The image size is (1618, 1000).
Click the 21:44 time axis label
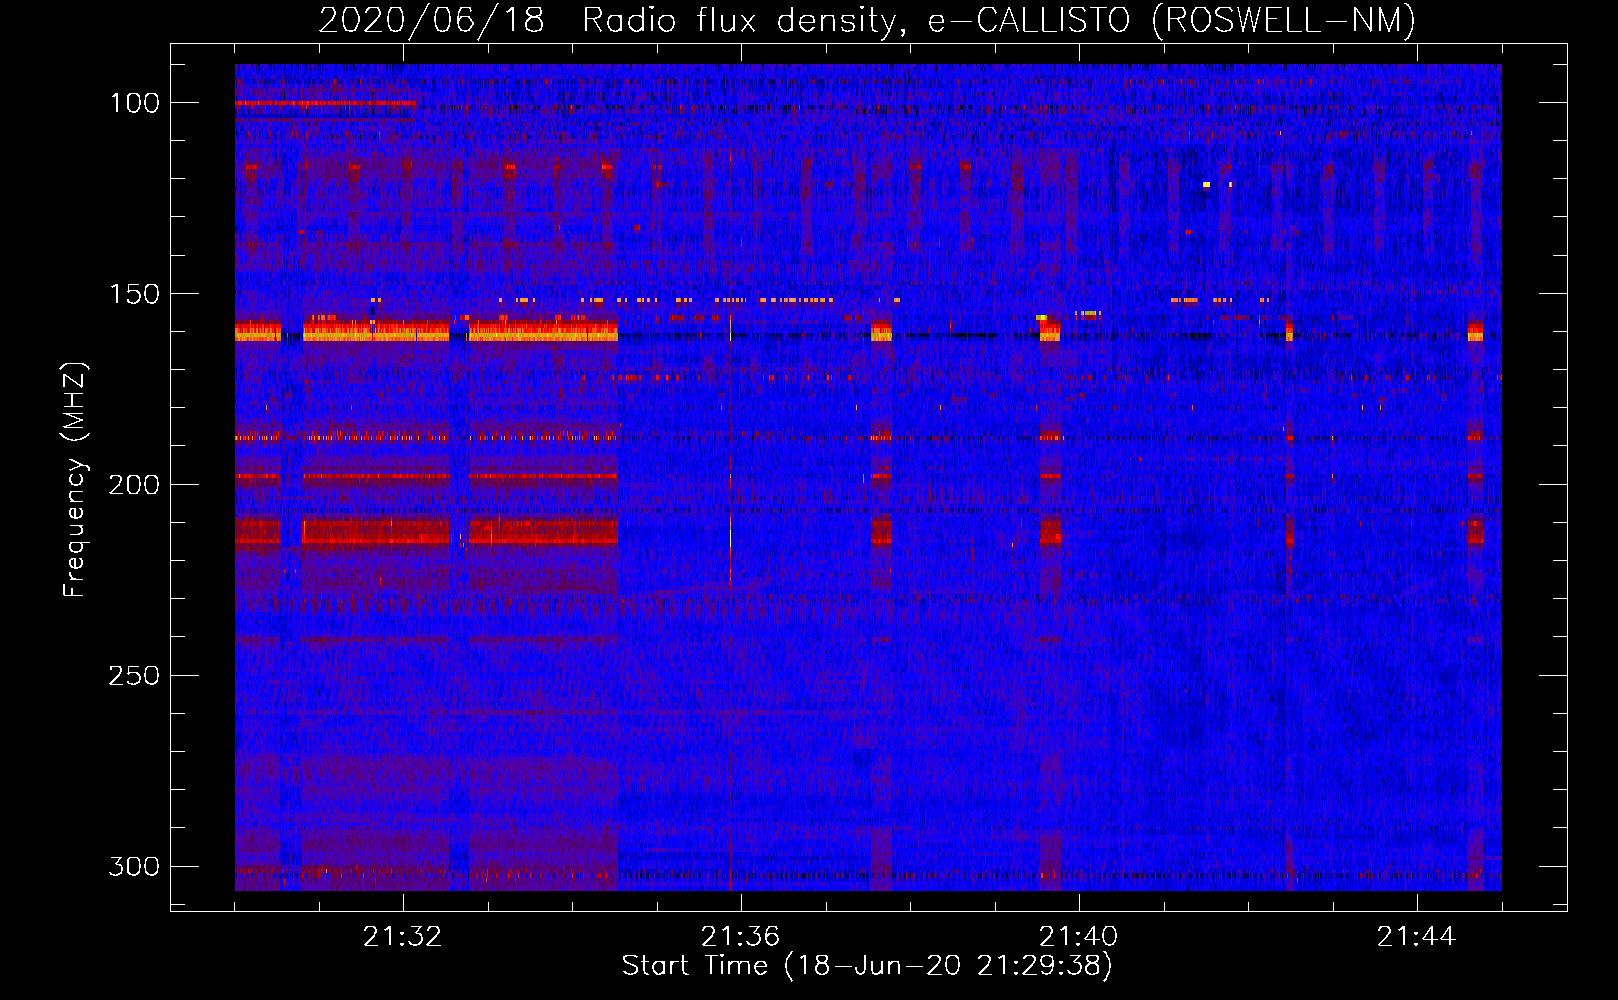click(x=1416, y=937)
